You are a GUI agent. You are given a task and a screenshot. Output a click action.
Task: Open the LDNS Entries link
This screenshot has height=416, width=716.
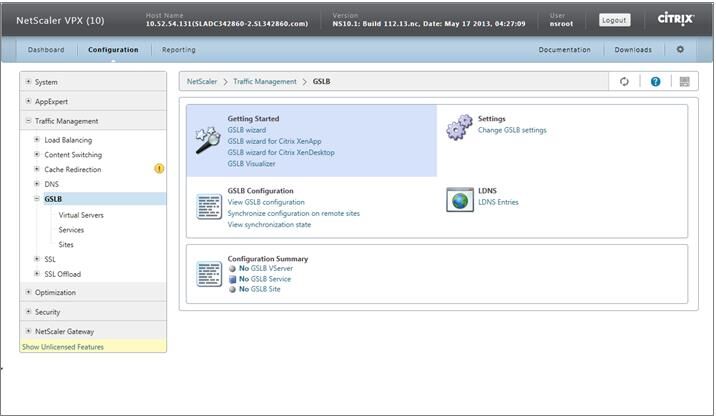[x=498, y=202]
